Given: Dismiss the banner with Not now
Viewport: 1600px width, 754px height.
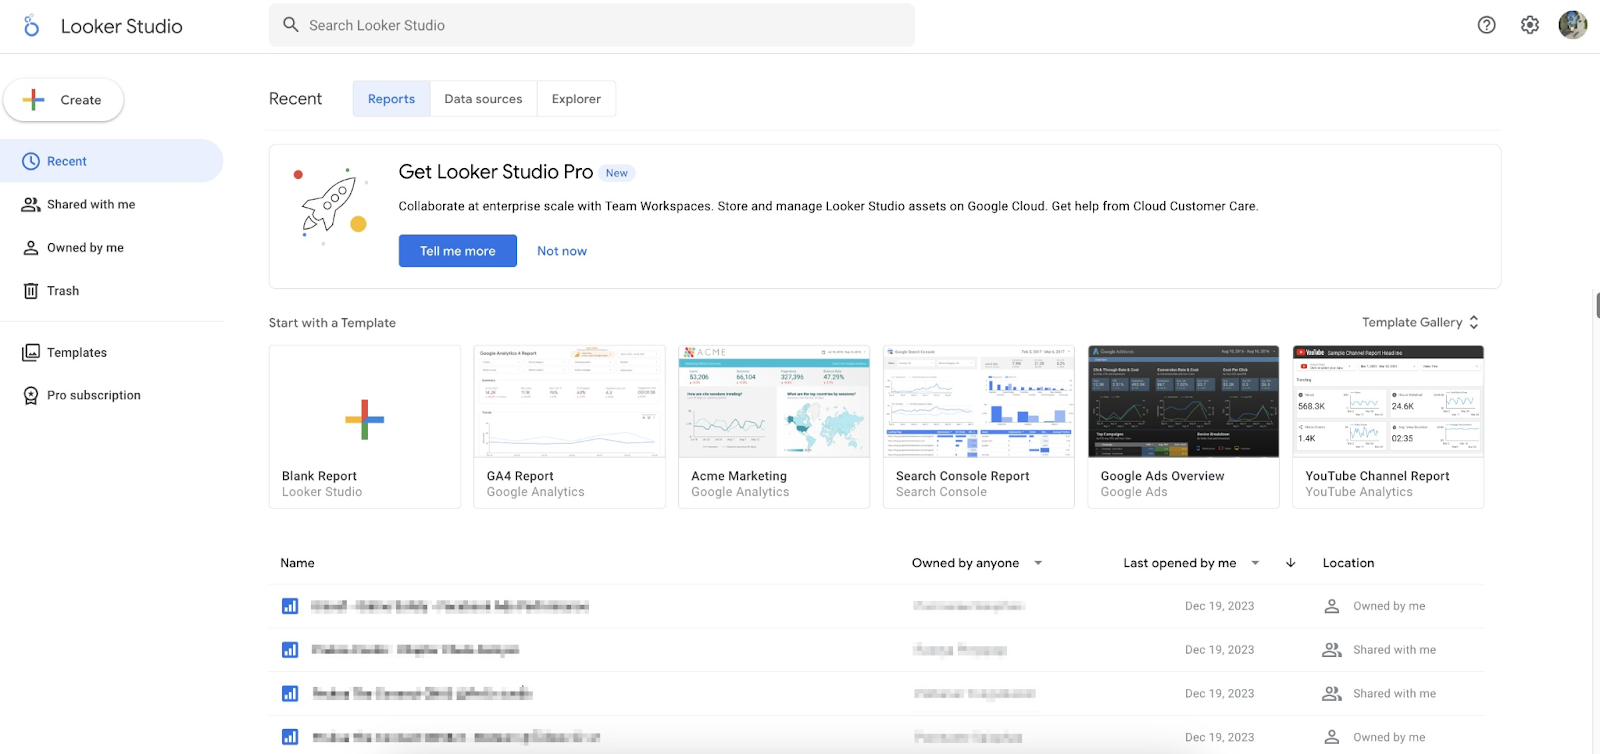Looking at the screenshot, I should click(562, 251).
